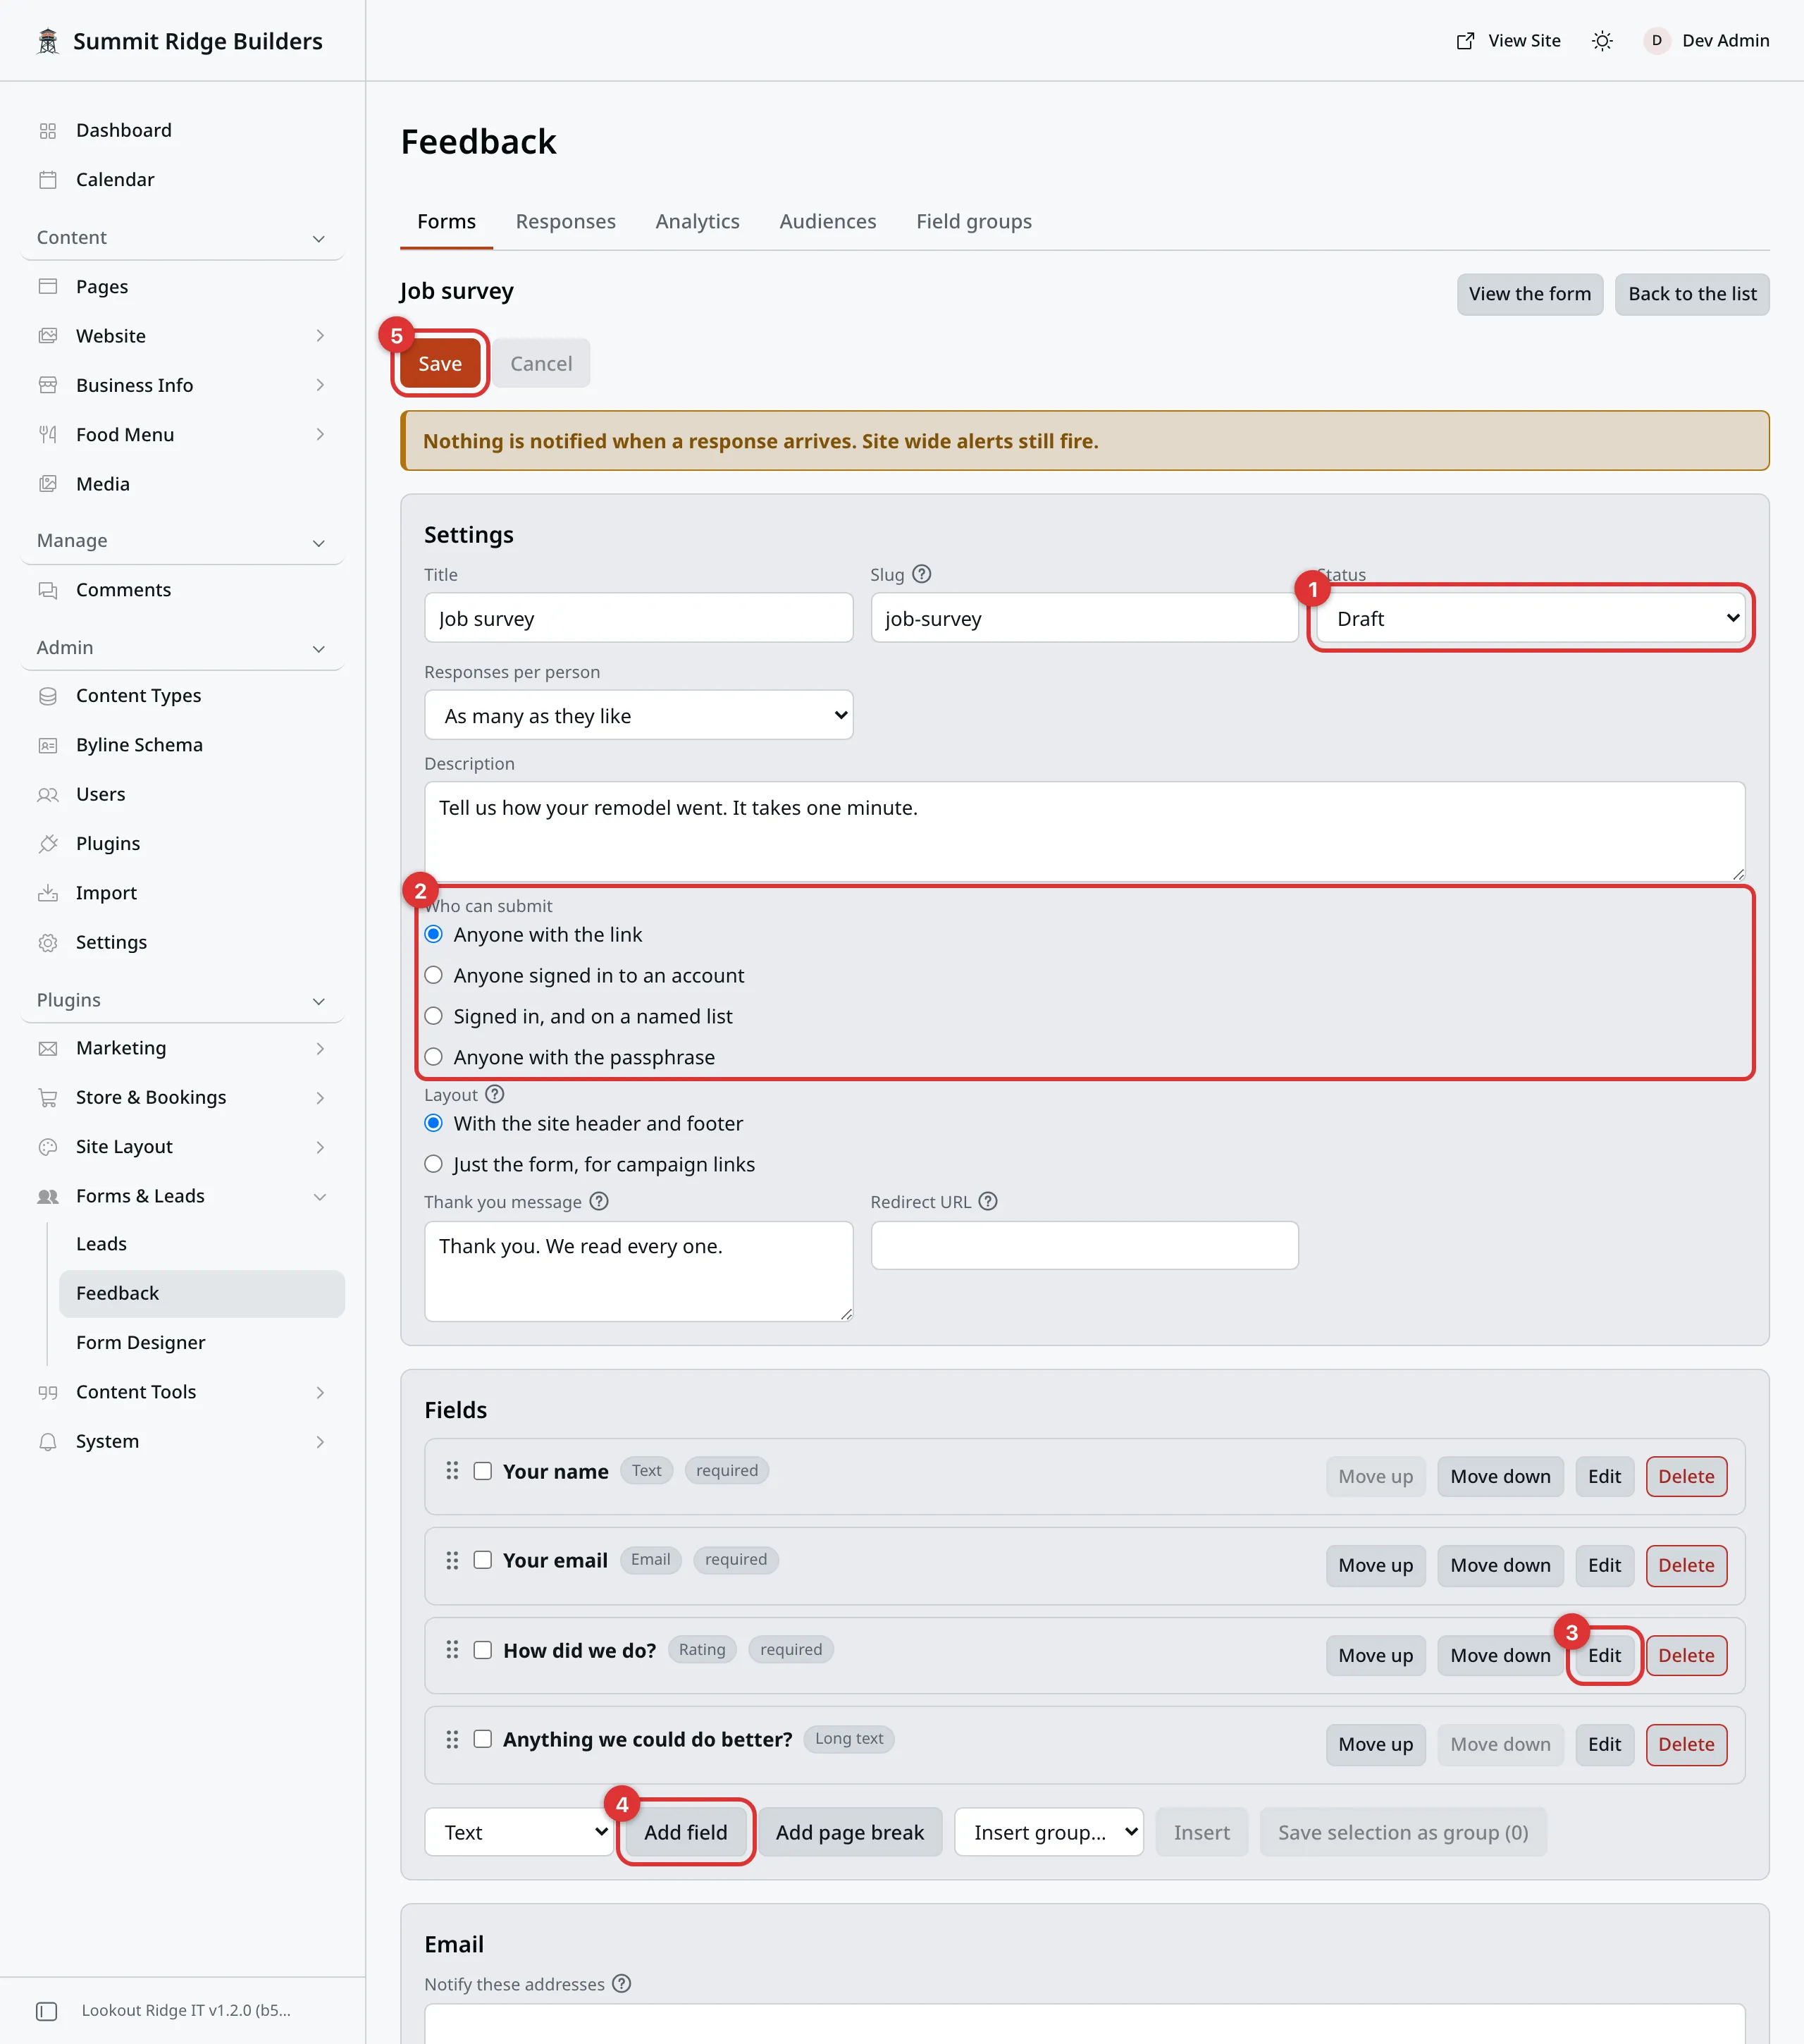Open the Insert group dropdown
Screen dimensions: 1804x2044
tap(1049, 1832)
